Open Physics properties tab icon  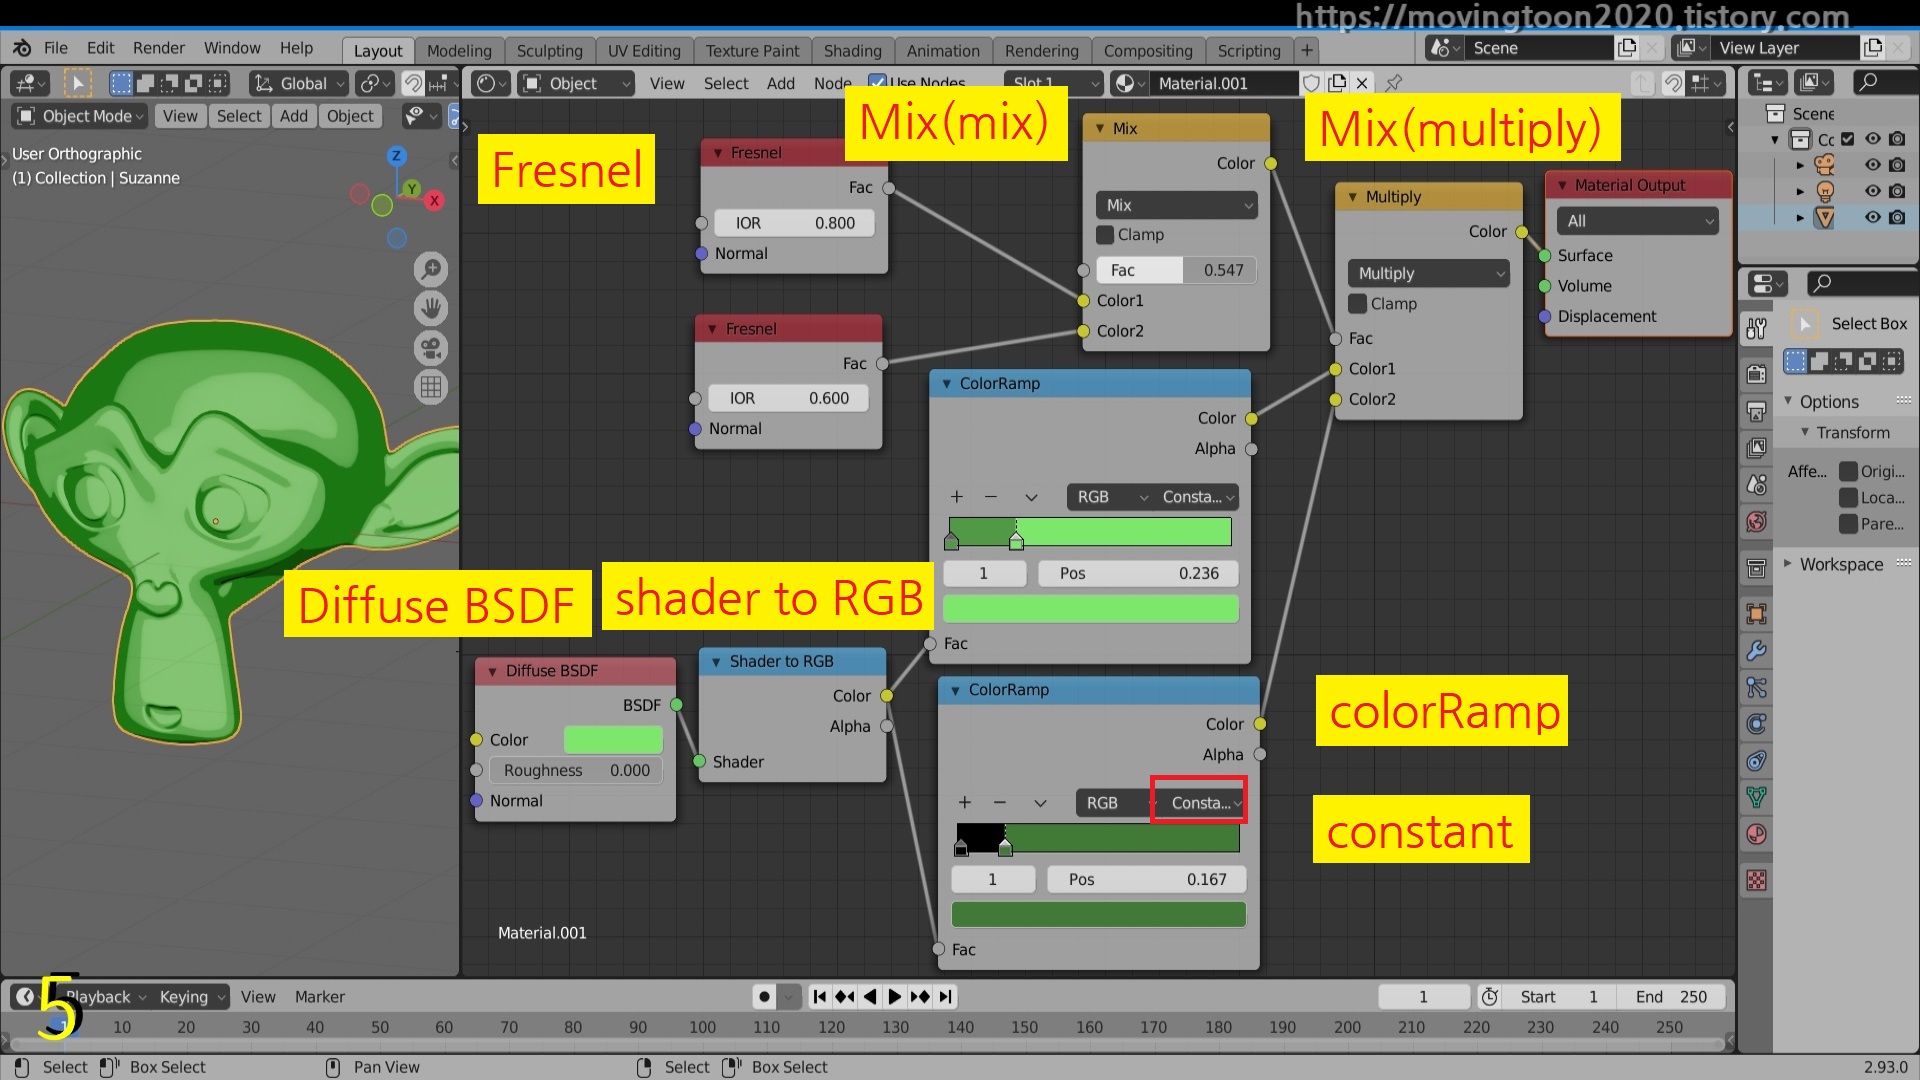pos(1756,724)
